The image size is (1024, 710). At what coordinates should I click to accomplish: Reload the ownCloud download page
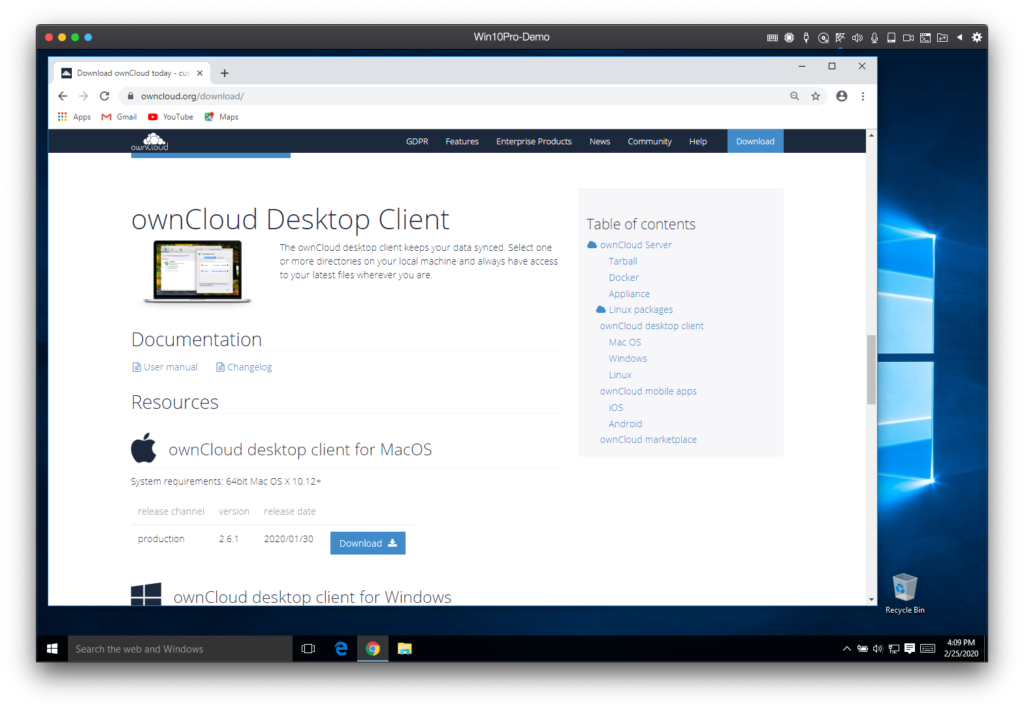click(x=104, y=96)
